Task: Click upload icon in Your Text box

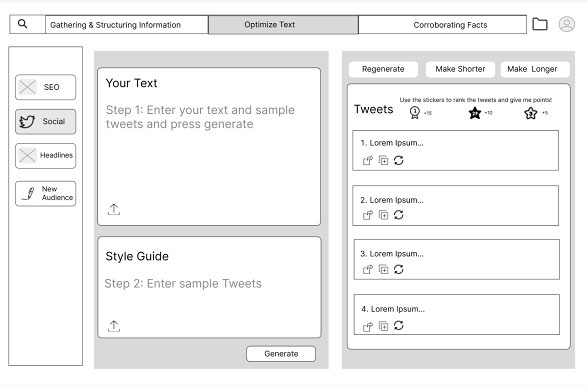Action: [114, 209]
